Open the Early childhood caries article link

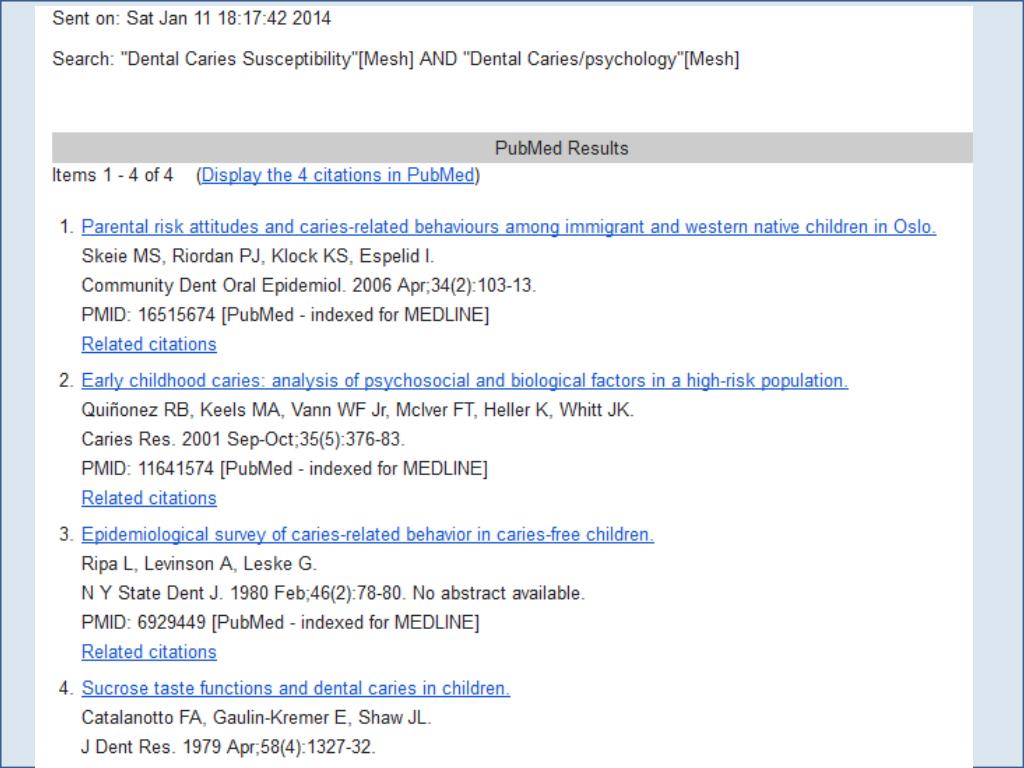[x=464, y=381]
